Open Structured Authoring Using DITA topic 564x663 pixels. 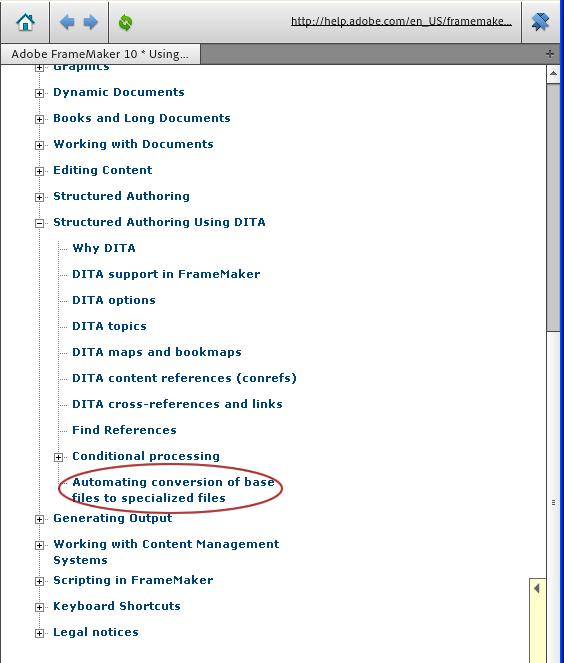tap(159, 222)
